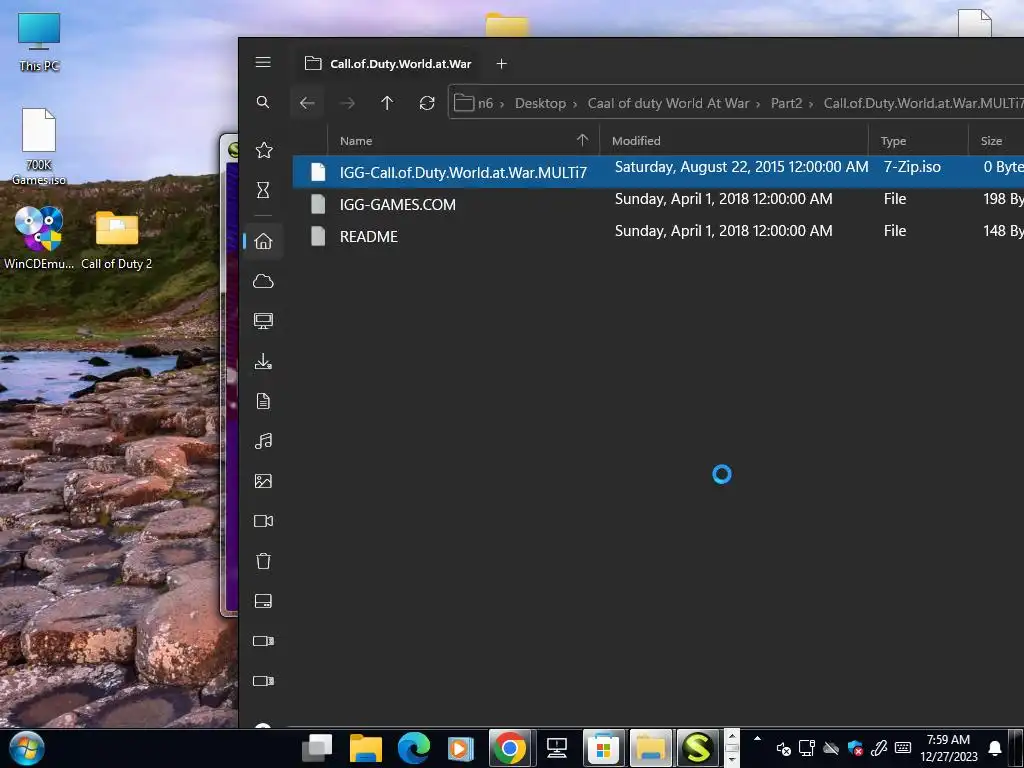
Task: Open the local disk drive sidebar icon
Action: click(x=263, y=601)
